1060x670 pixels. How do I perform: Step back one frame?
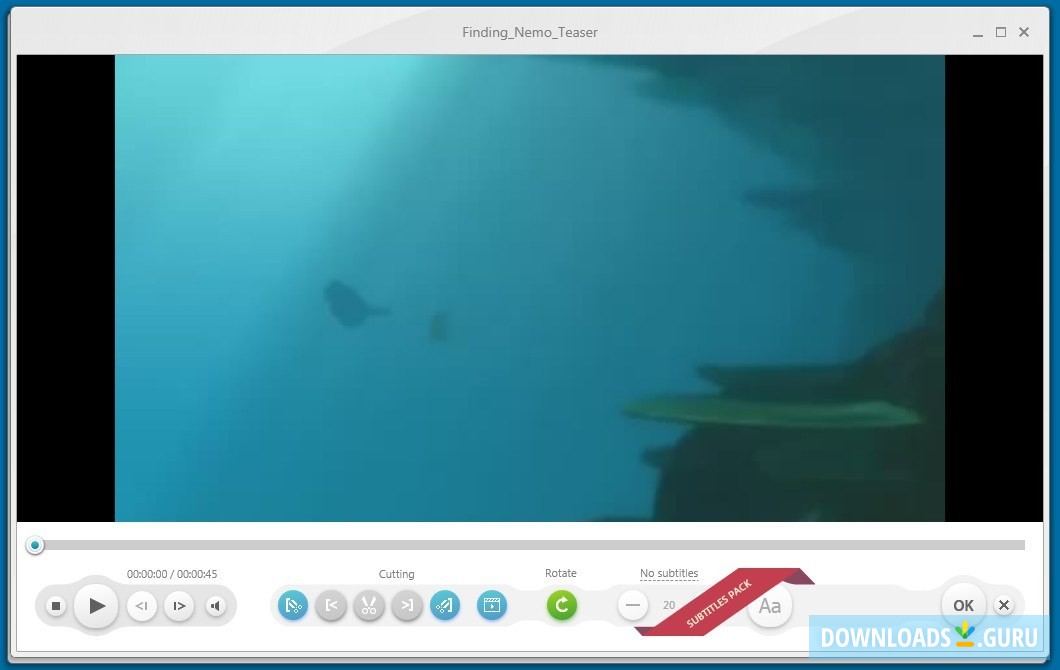pyautogui.click(x=141, y=606)
